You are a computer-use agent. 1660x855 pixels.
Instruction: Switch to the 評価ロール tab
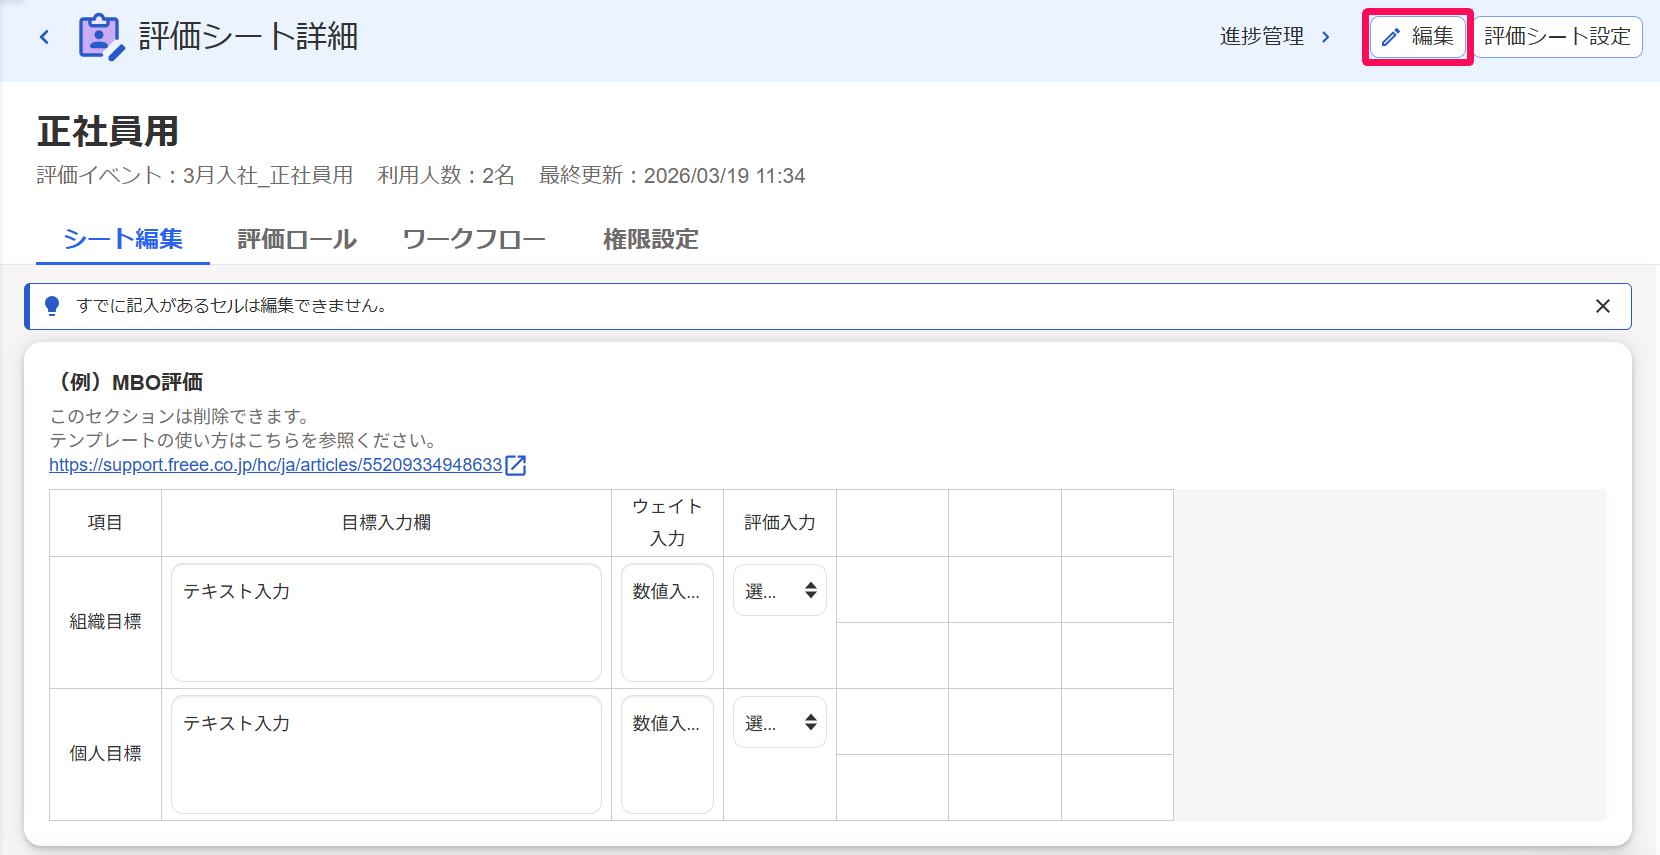(x=297, y=240)
